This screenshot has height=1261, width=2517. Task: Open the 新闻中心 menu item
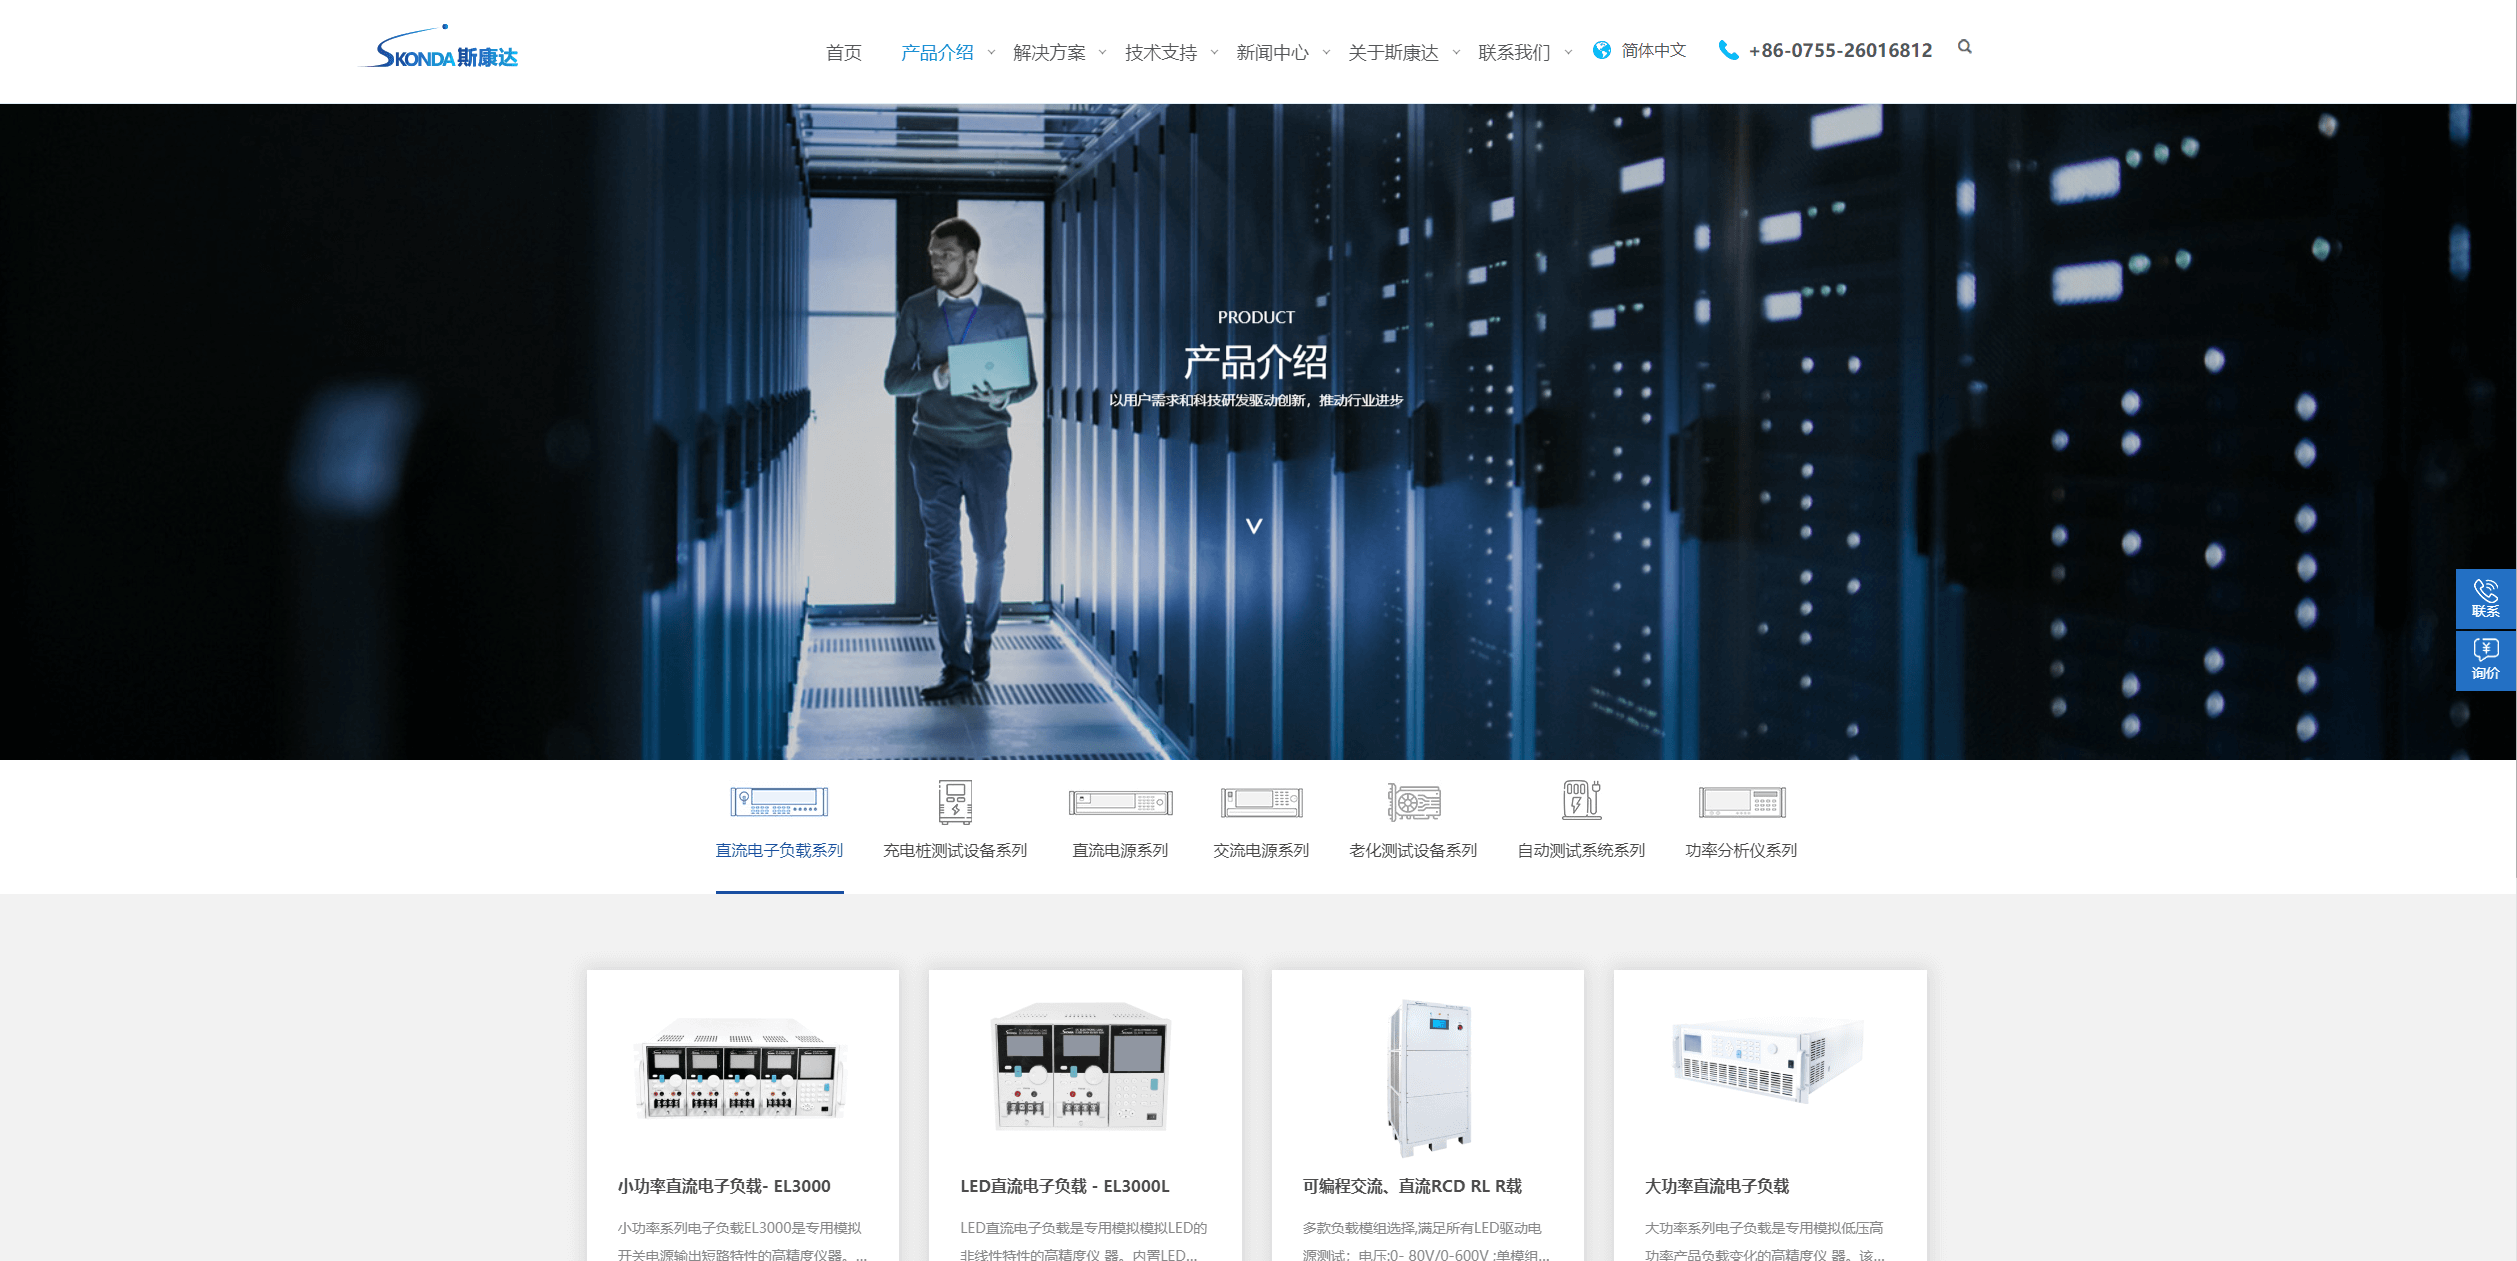(1271, 53)
